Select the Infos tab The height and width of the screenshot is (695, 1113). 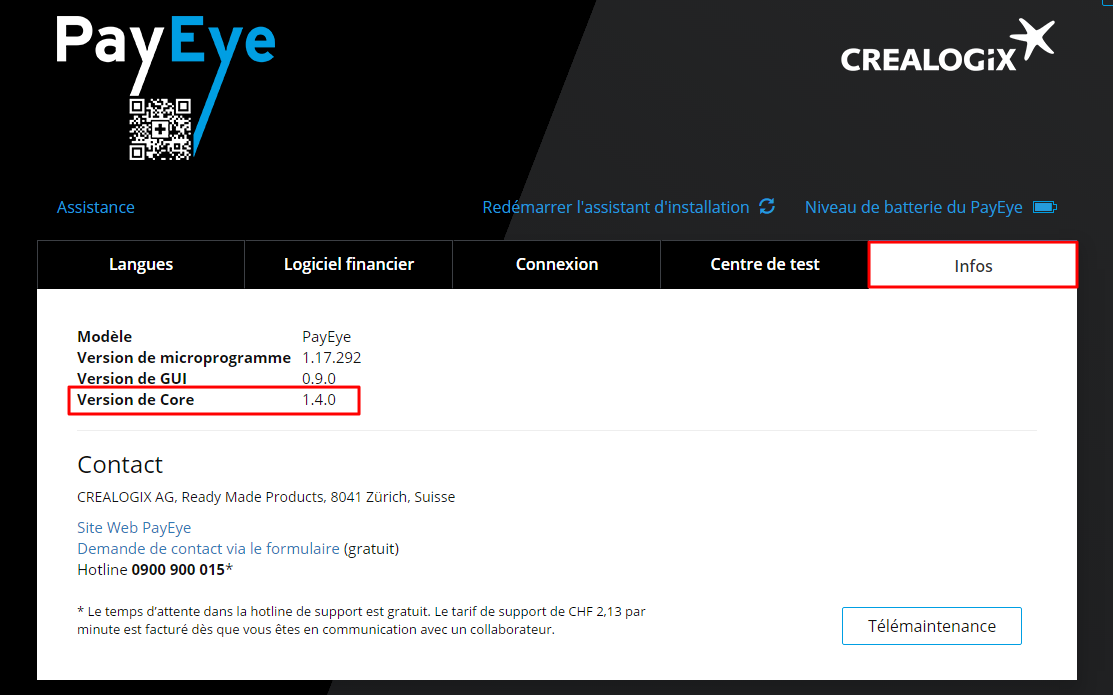[973, 266]
